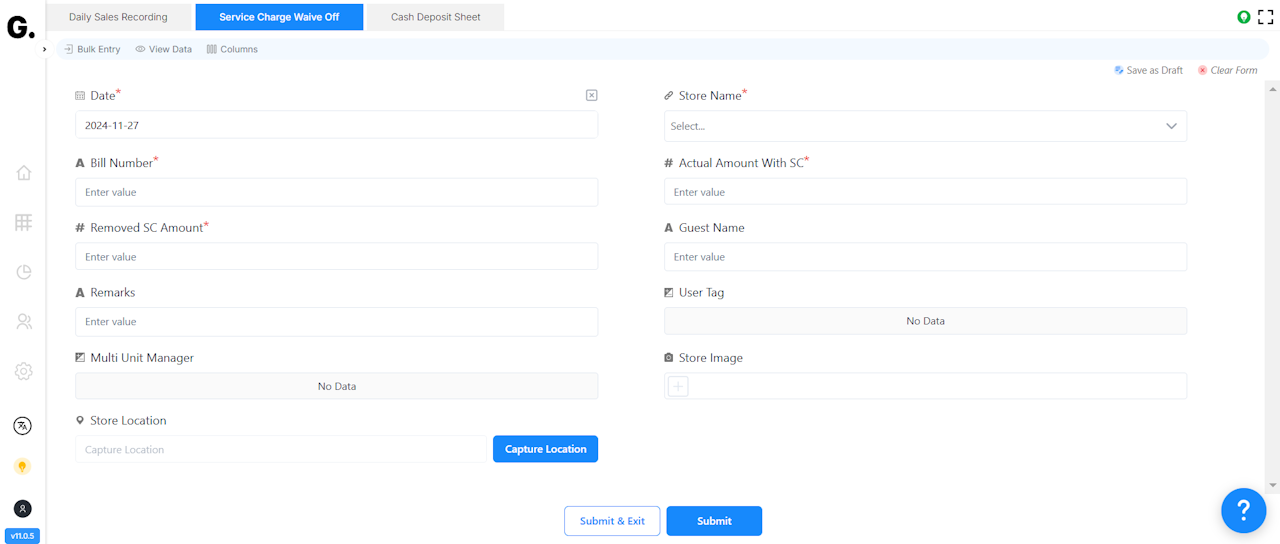Open the settings gear in the sidebar
1280x544 pixels.
[x=24, y=371]
